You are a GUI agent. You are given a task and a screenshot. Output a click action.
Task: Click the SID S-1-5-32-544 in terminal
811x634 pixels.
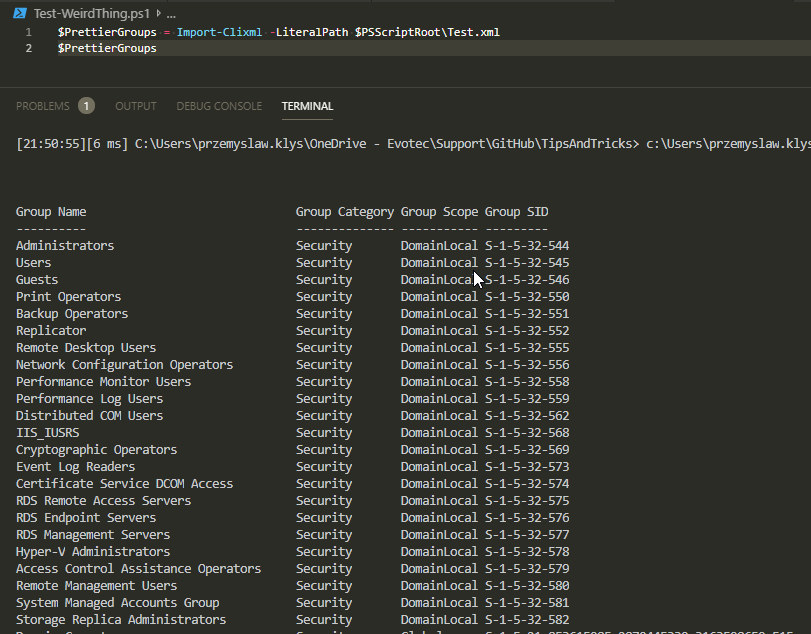pyautogui.click(x=526, y=245)
